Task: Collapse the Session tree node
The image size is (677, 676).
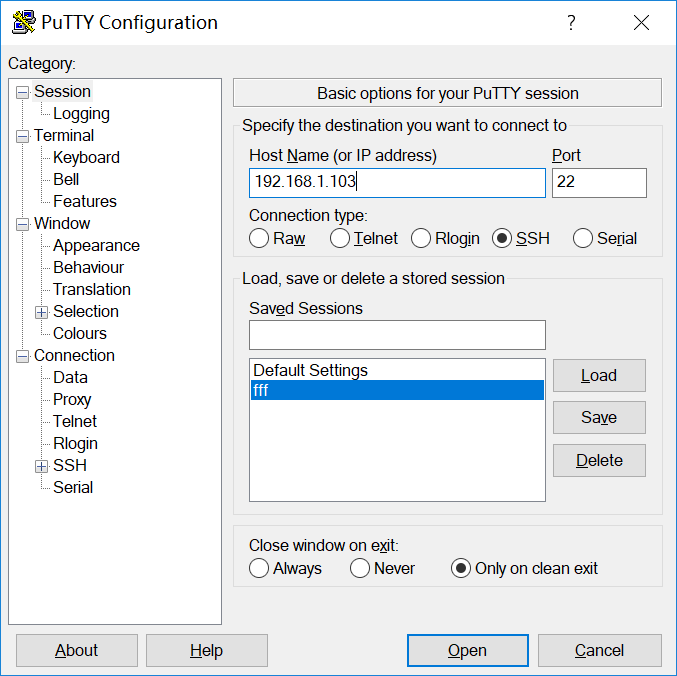Action: [x=22, y=92]
